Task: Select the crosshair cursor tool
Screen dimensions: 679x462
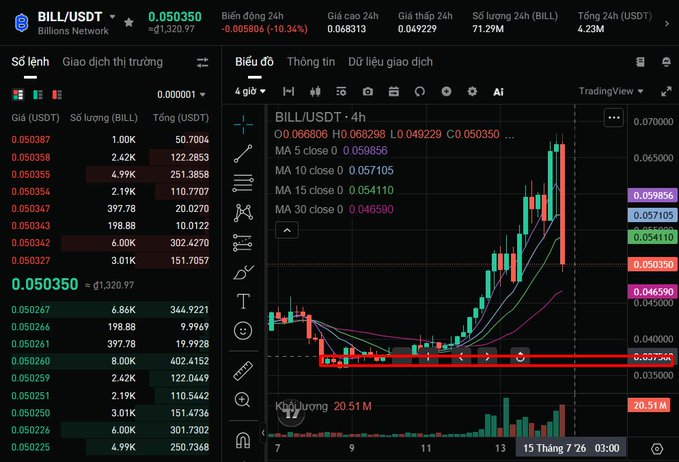Action: [x=243, y=124]
